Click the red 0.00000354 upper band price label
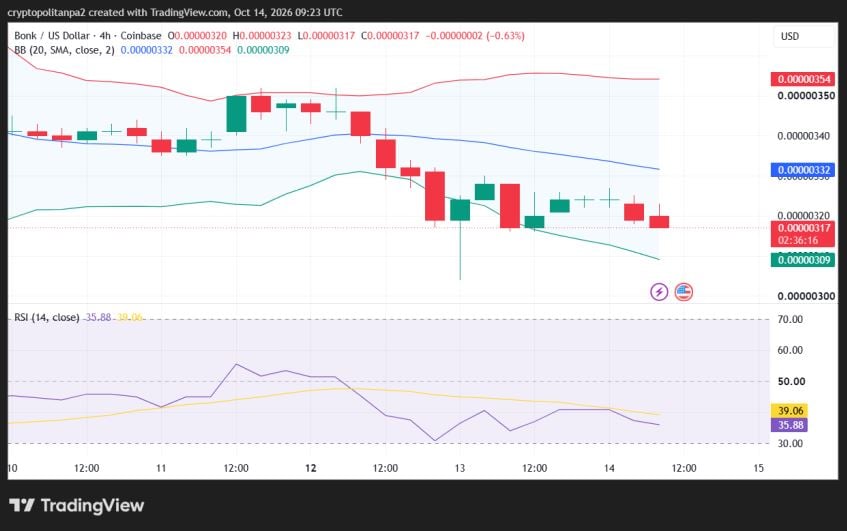Screen dimensions: 847x531 [x=803, y=79]
